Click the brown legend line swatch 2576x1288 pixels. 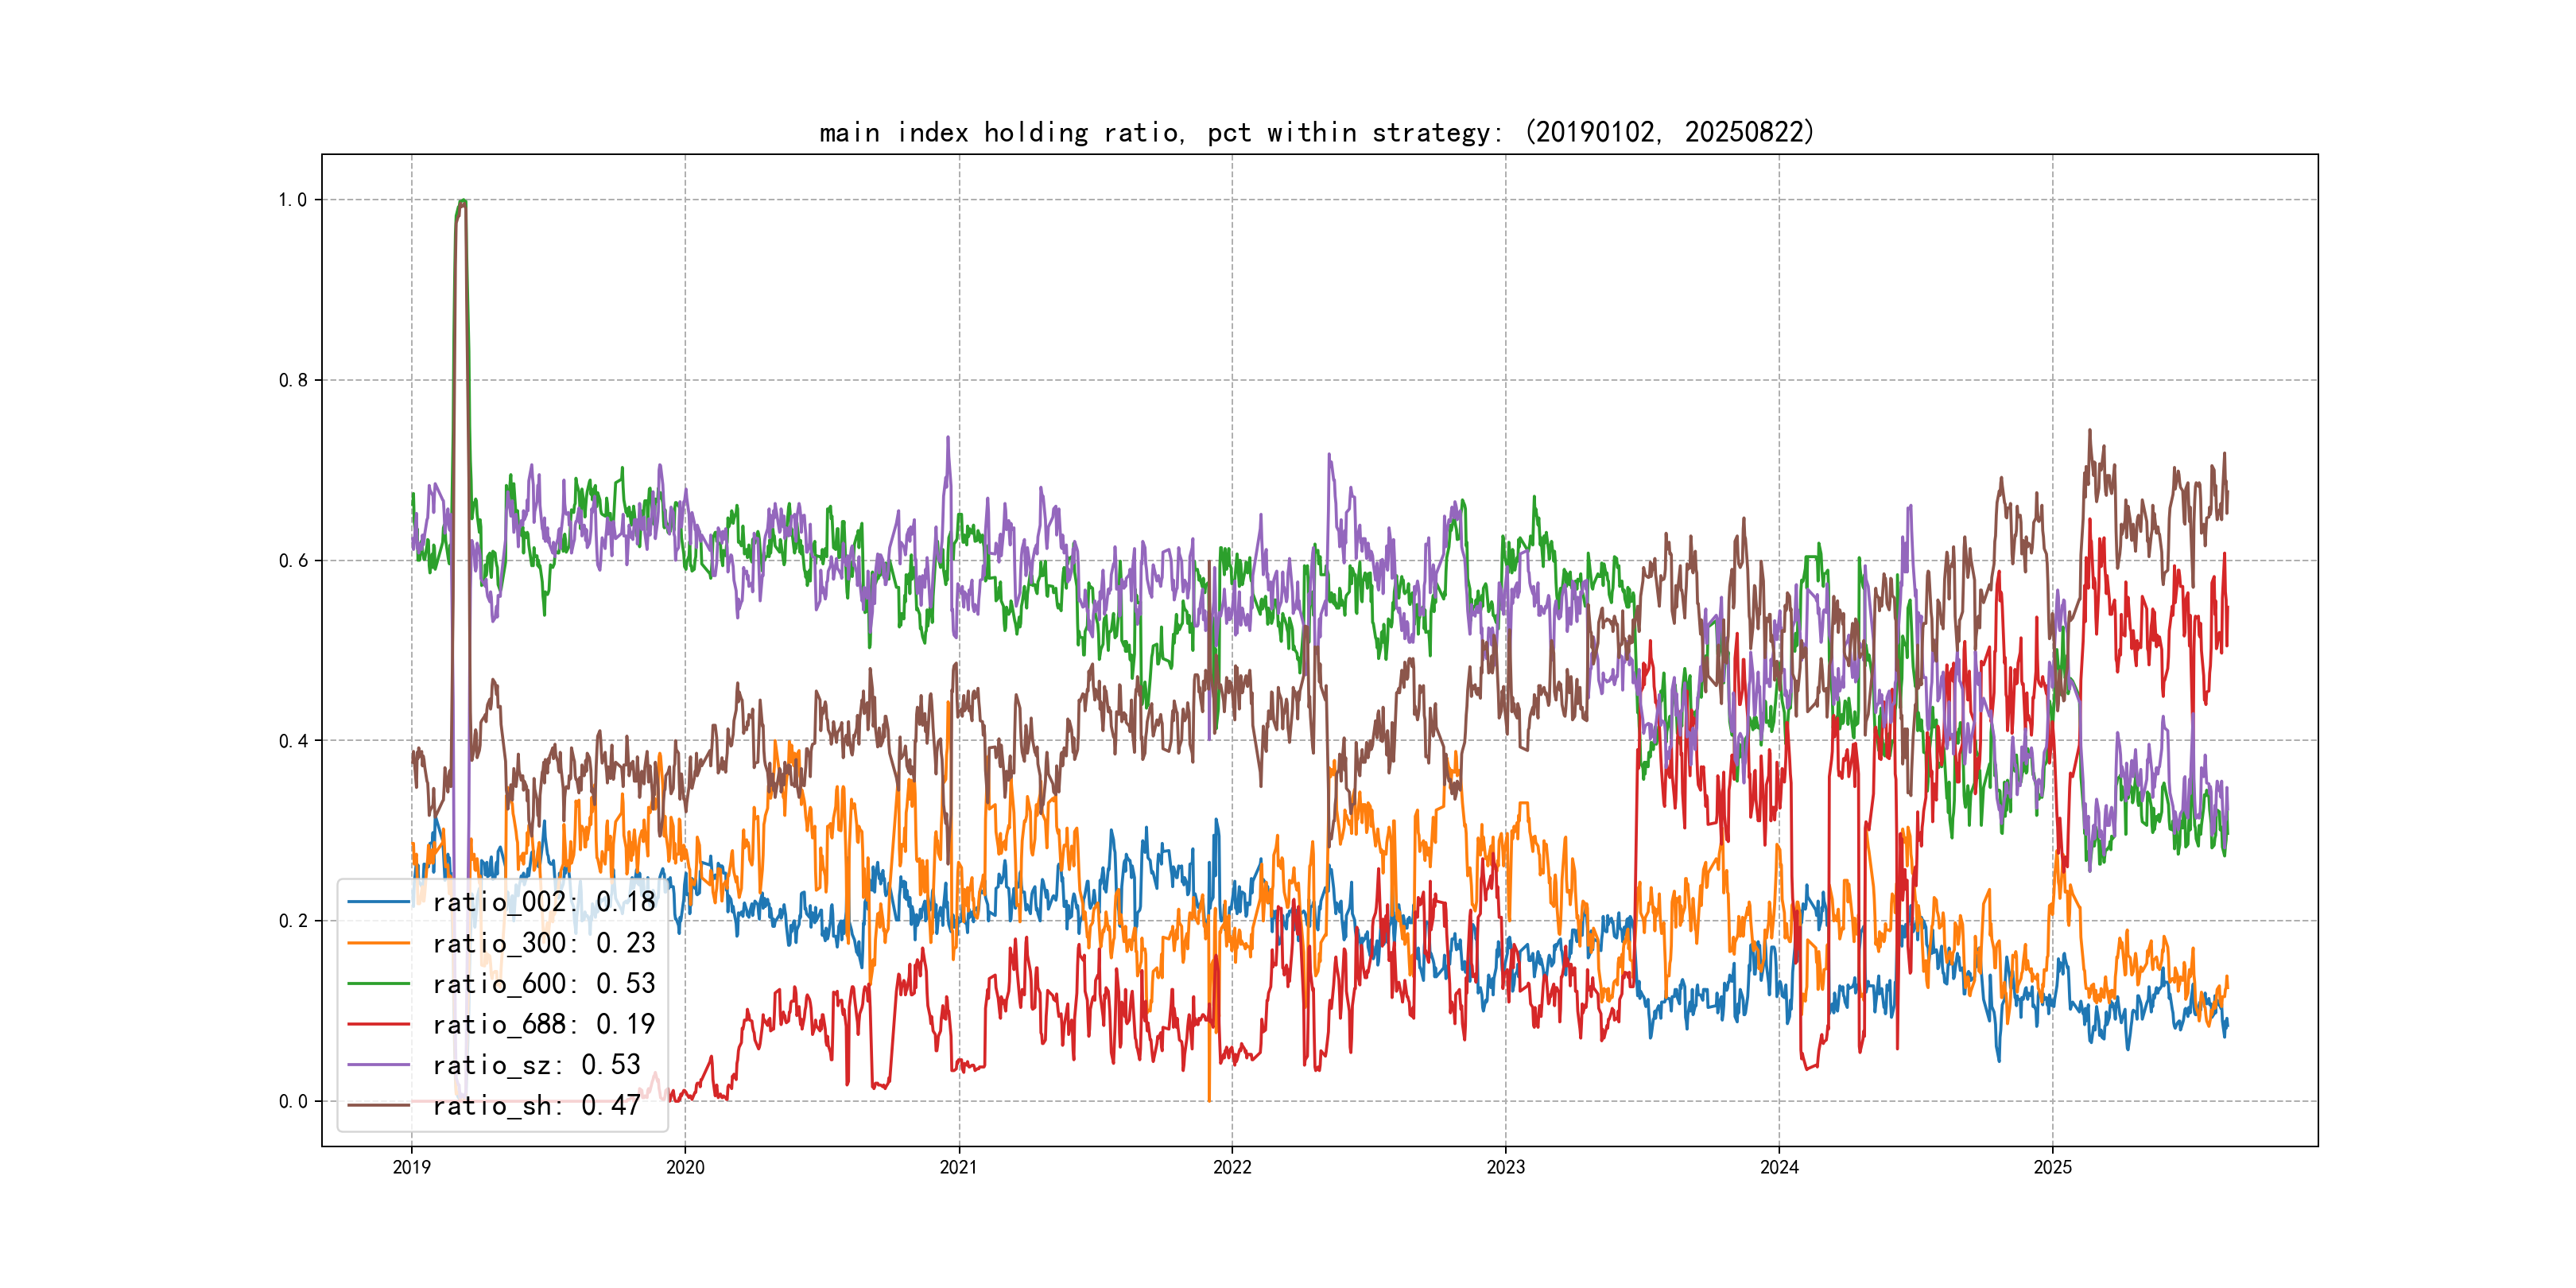click(x=379, y=1105)
